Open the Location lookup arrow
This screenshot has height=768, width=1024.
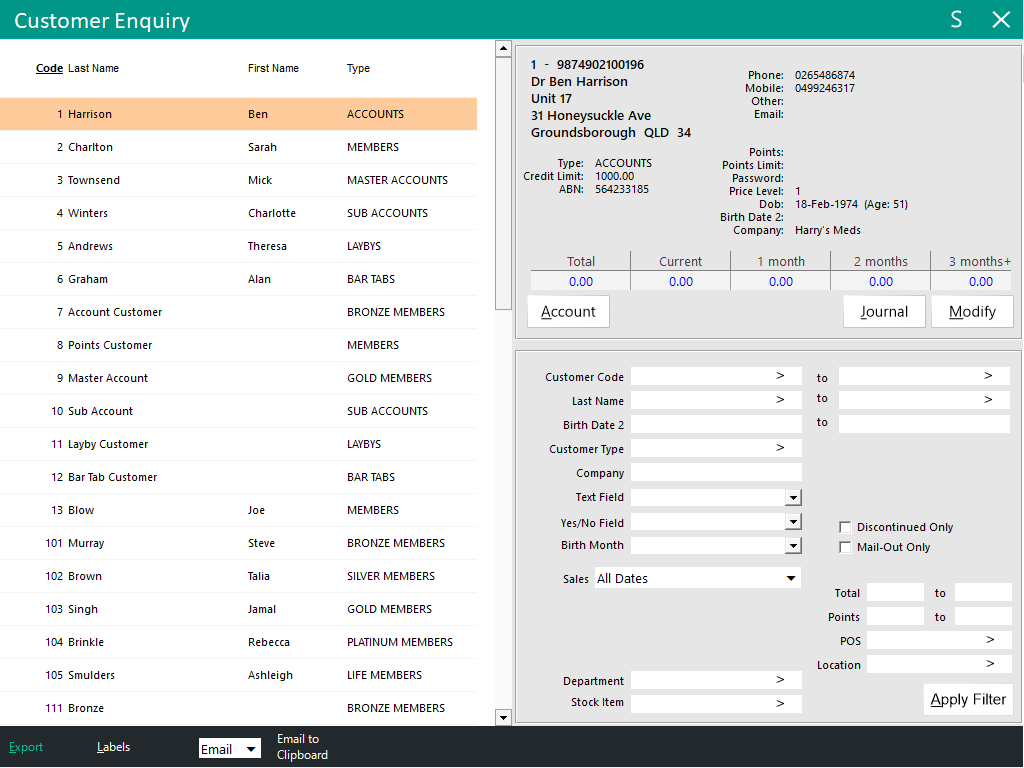pyautogui.click(x=990, y=664)
